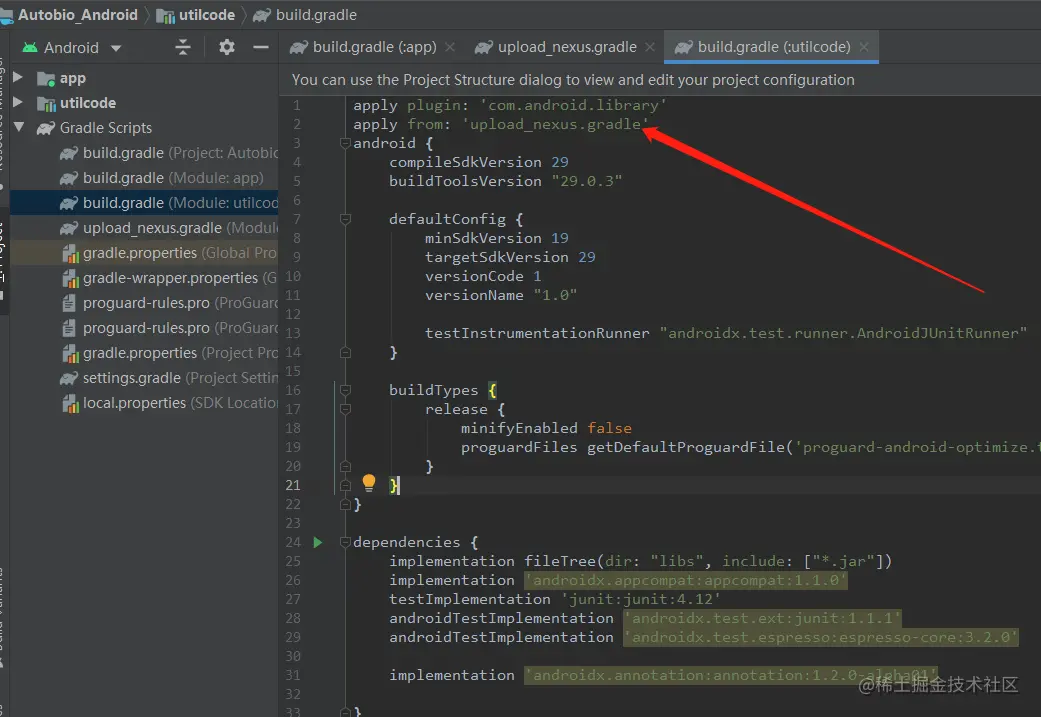Fold the android block at line 3
Screen dimensions: 1041x717
click(x=345, y=143)
